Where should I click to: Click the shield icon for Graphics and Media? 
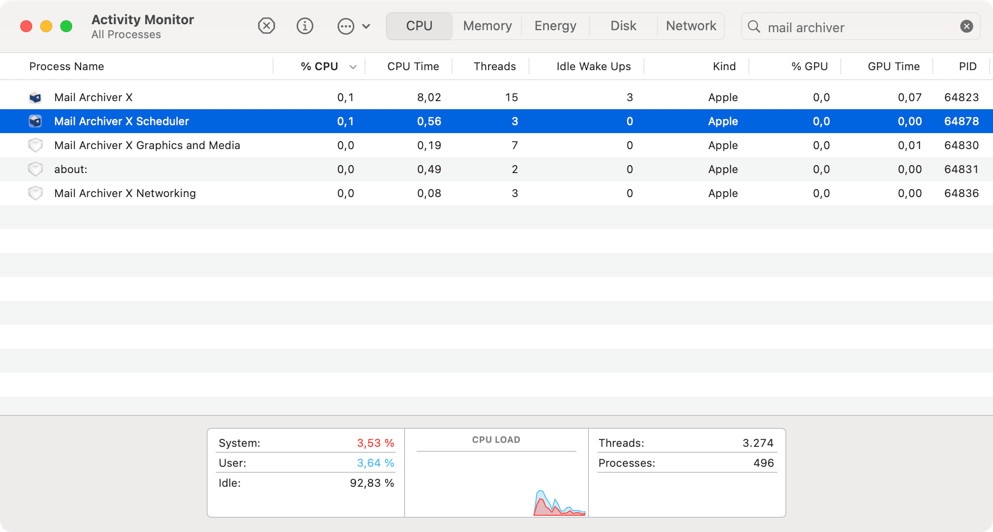tap(35, 145)
